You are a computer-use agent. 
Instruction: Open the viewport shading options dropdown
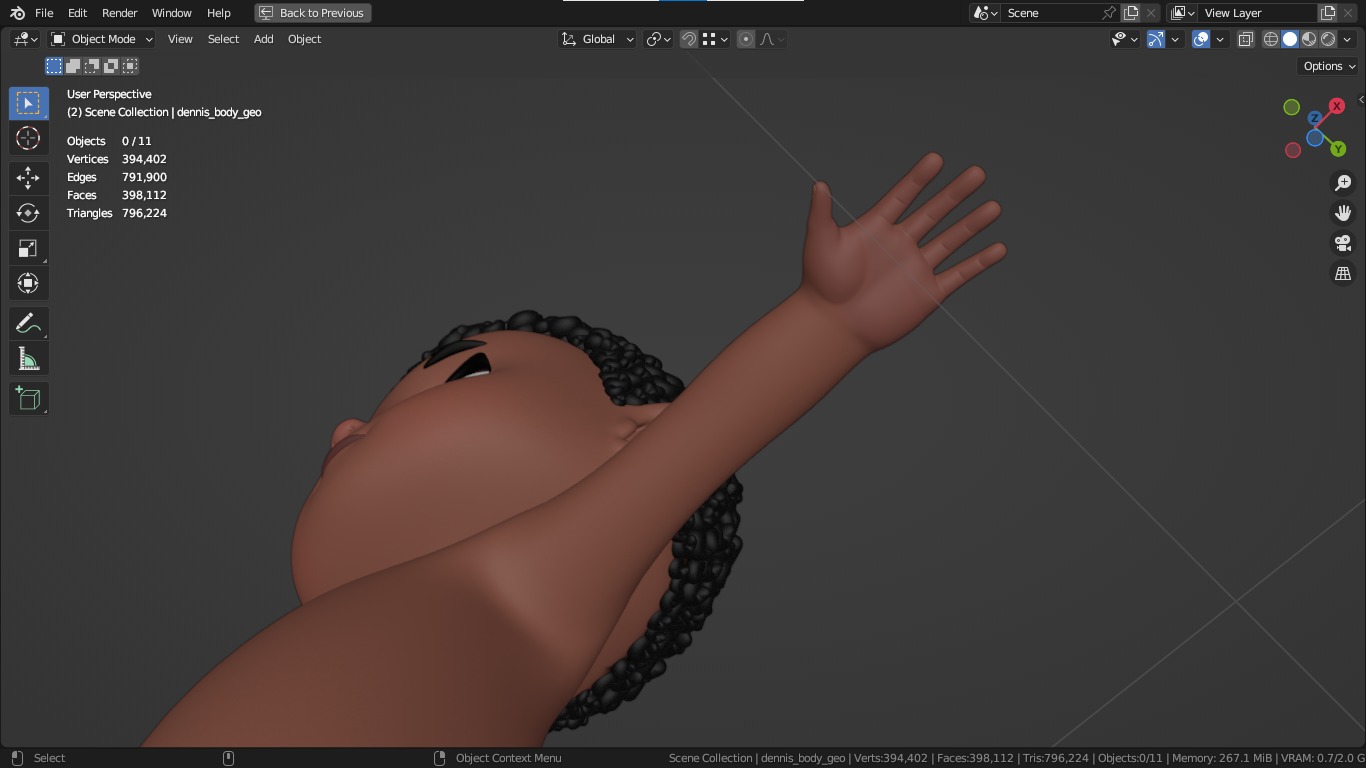tap(1347, 39)
